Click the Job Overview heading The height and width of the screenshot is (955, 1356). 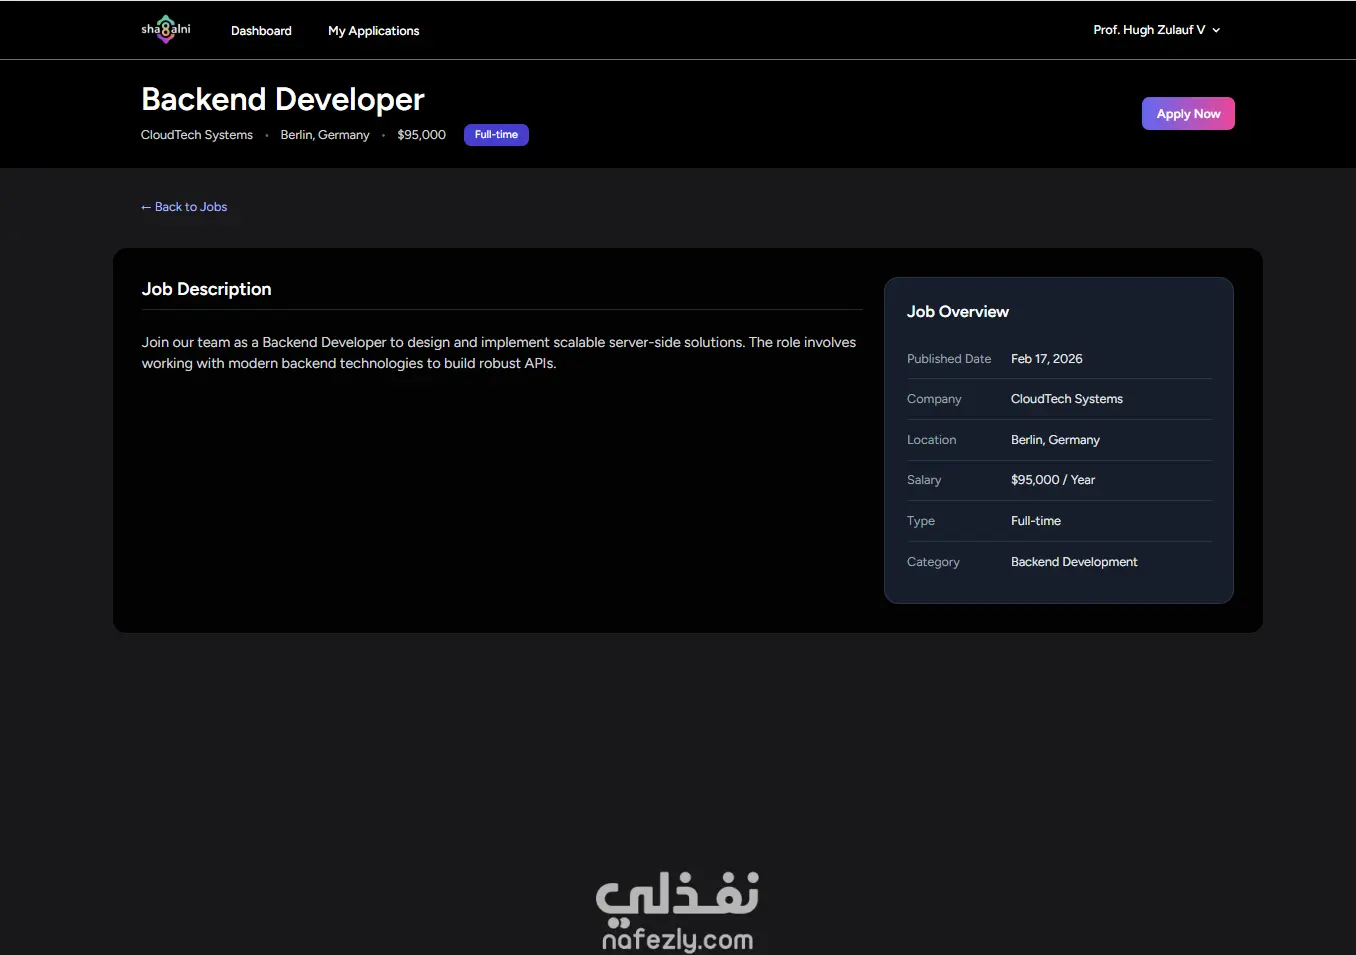958,312
